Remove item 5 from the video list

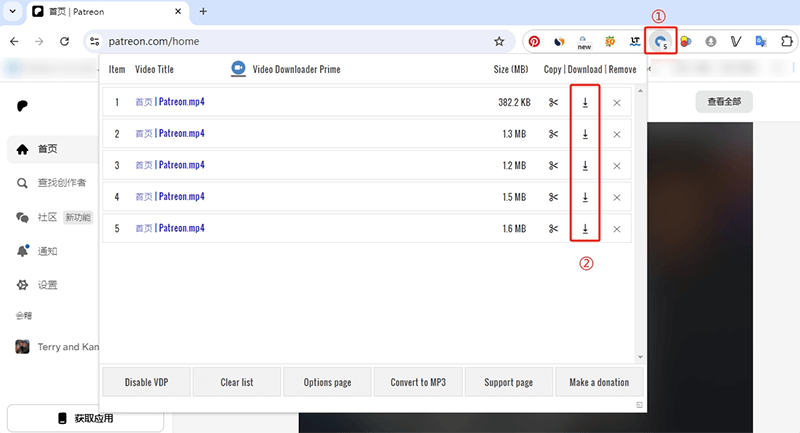(x=617, y=230)
